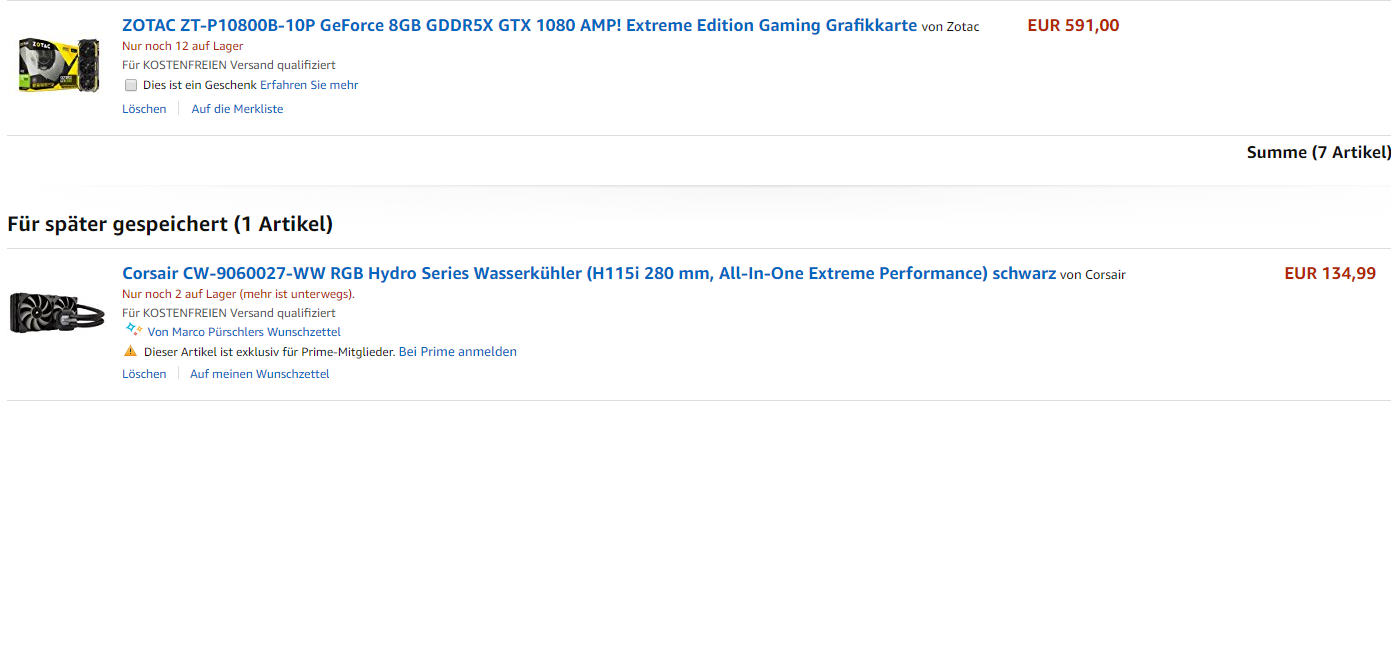The width and height of the screenshot is (1391, 648).
Task: Click 'Auf meinen Wunschzettel' for the Corsair cooler
Action: (260, 374)
